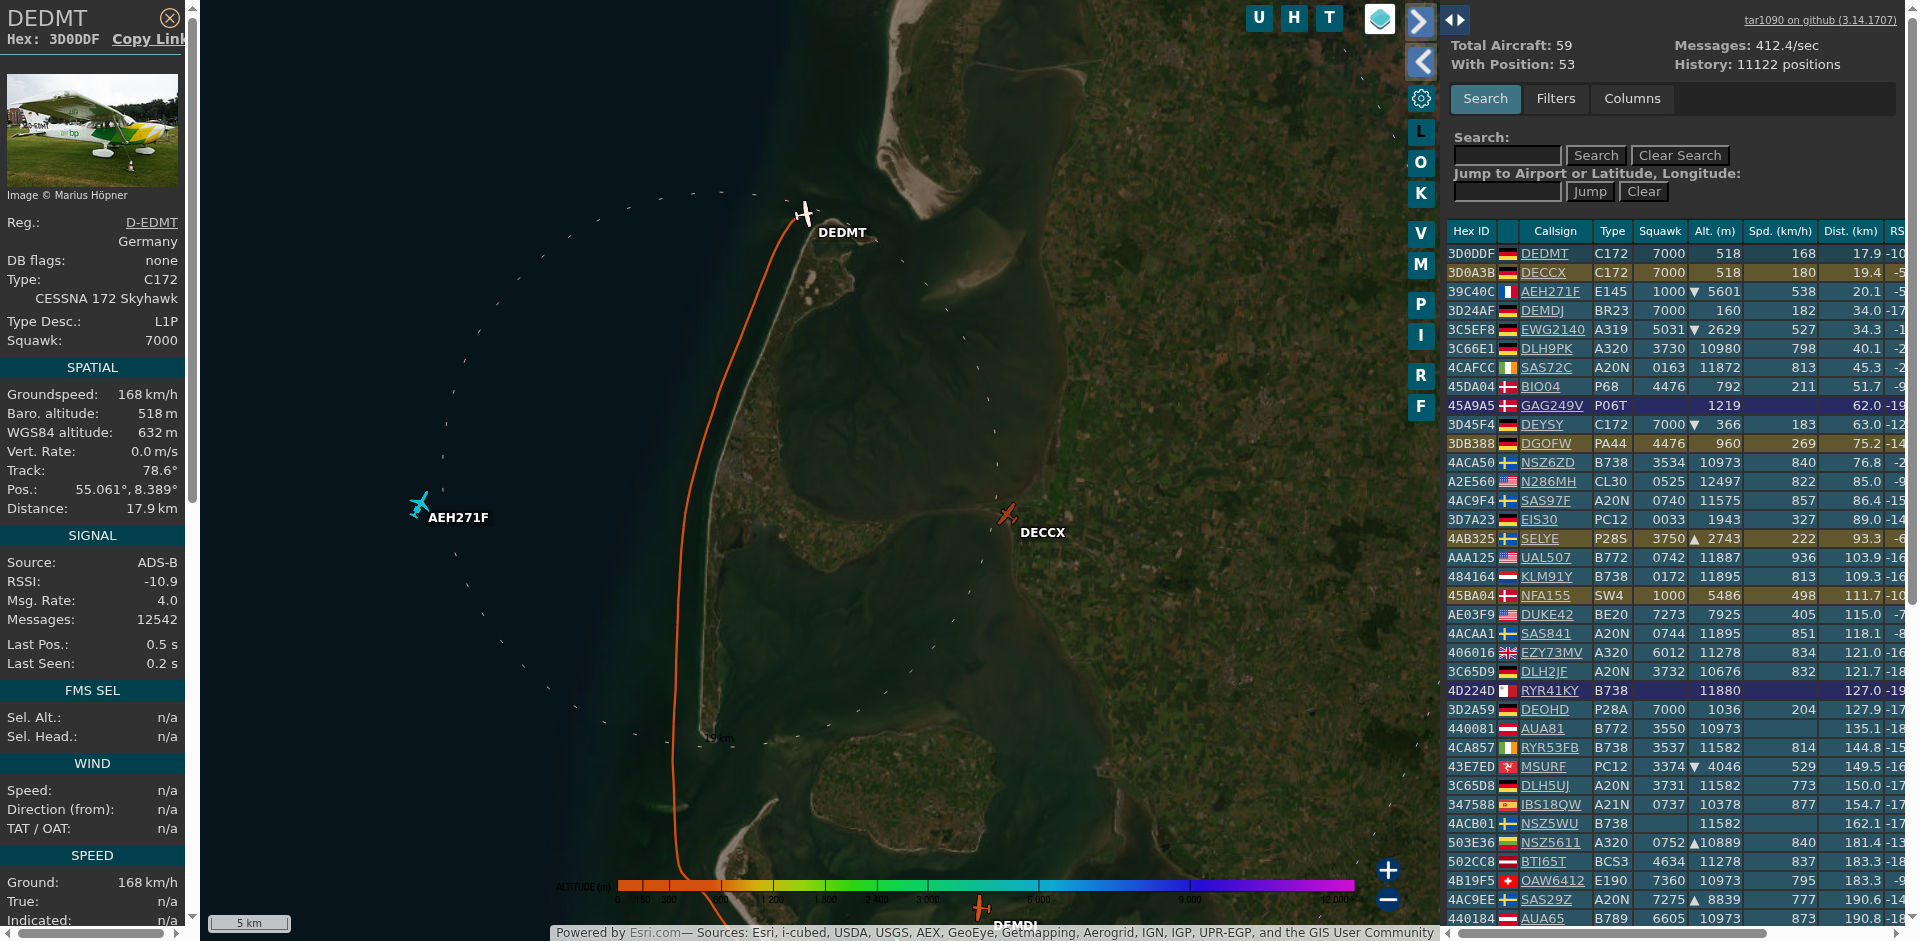This screenshot has height=941, width=1920.
Task: Select the KLM91Y row in aircraft table
Action: pos(1677,577)
